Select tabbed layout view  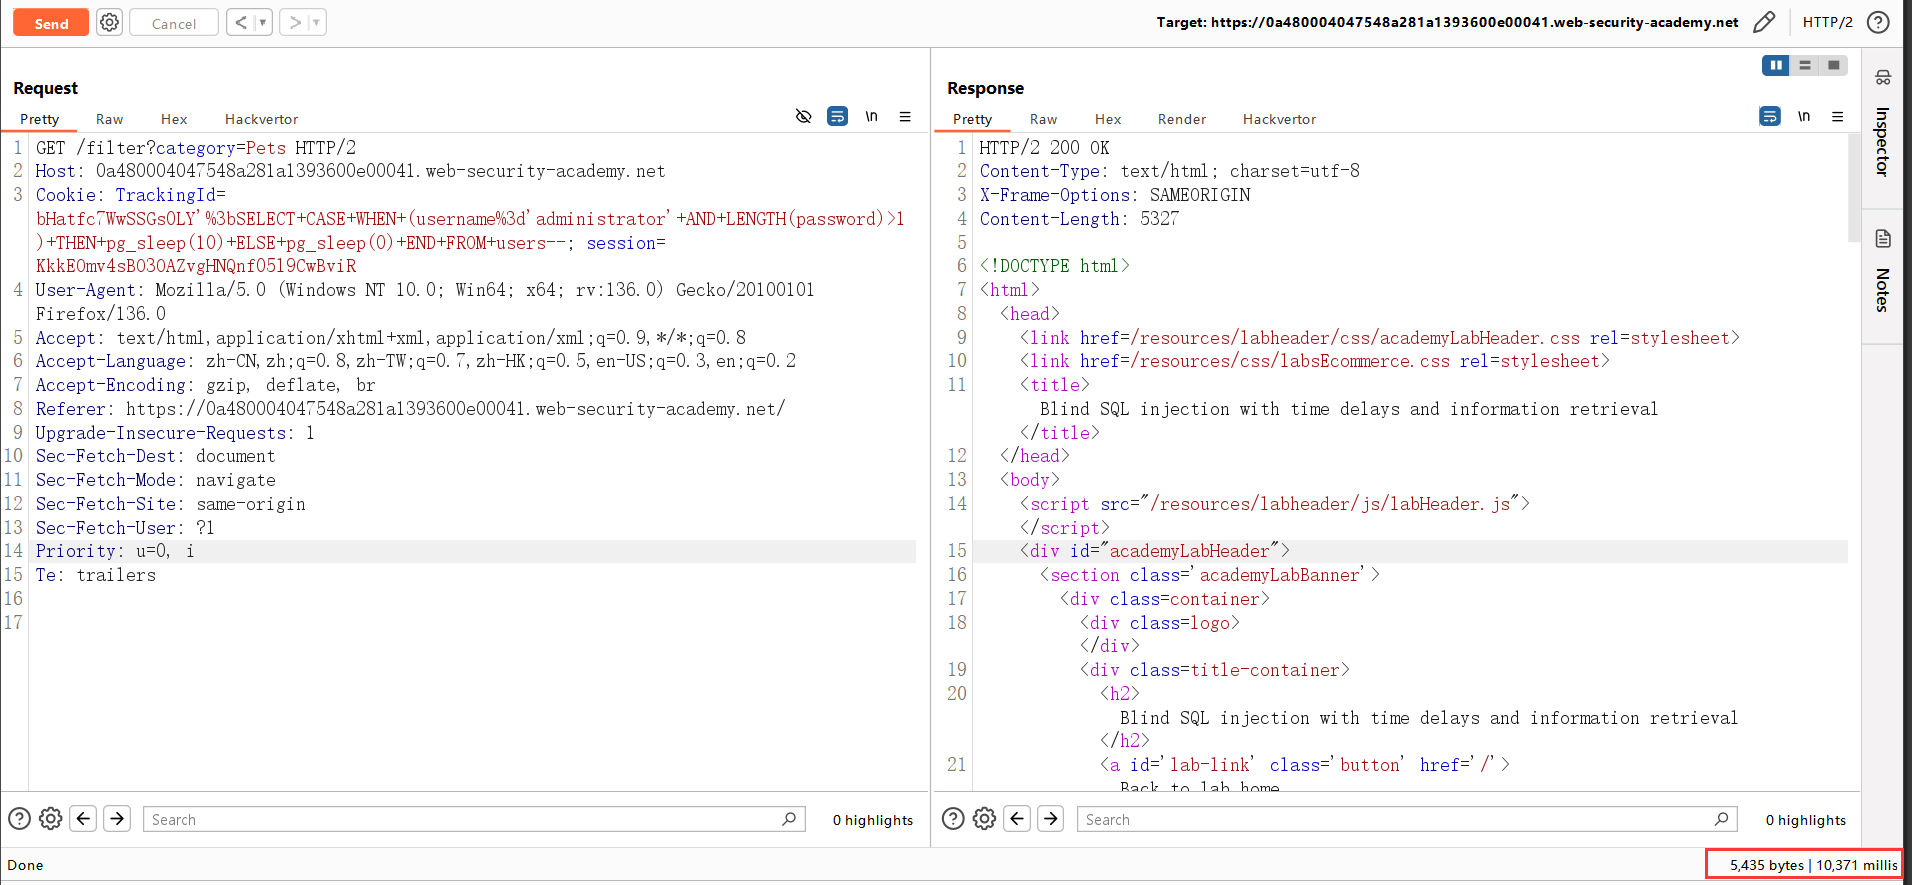pyautogui.click(x=1833, y=65)
